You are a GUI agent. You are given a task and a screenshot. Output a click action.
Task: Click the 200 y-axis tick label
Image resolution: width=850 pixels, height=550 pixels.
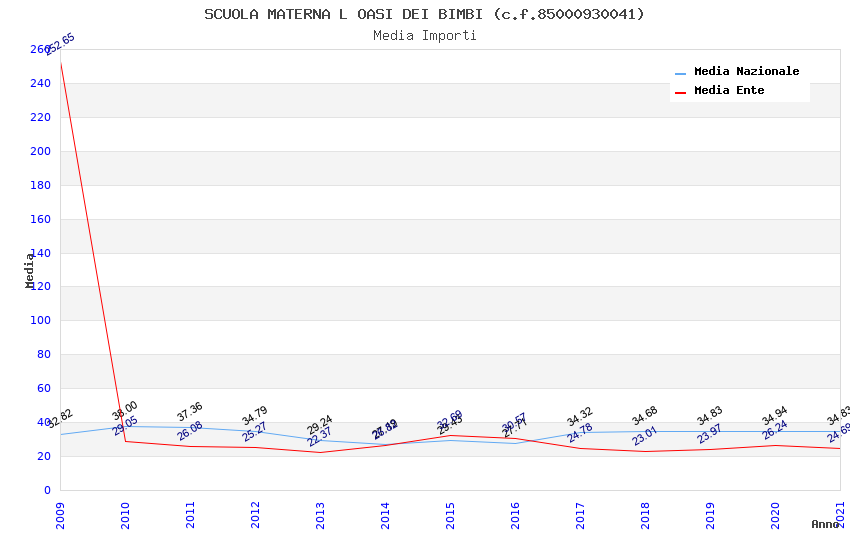(40, 151)
